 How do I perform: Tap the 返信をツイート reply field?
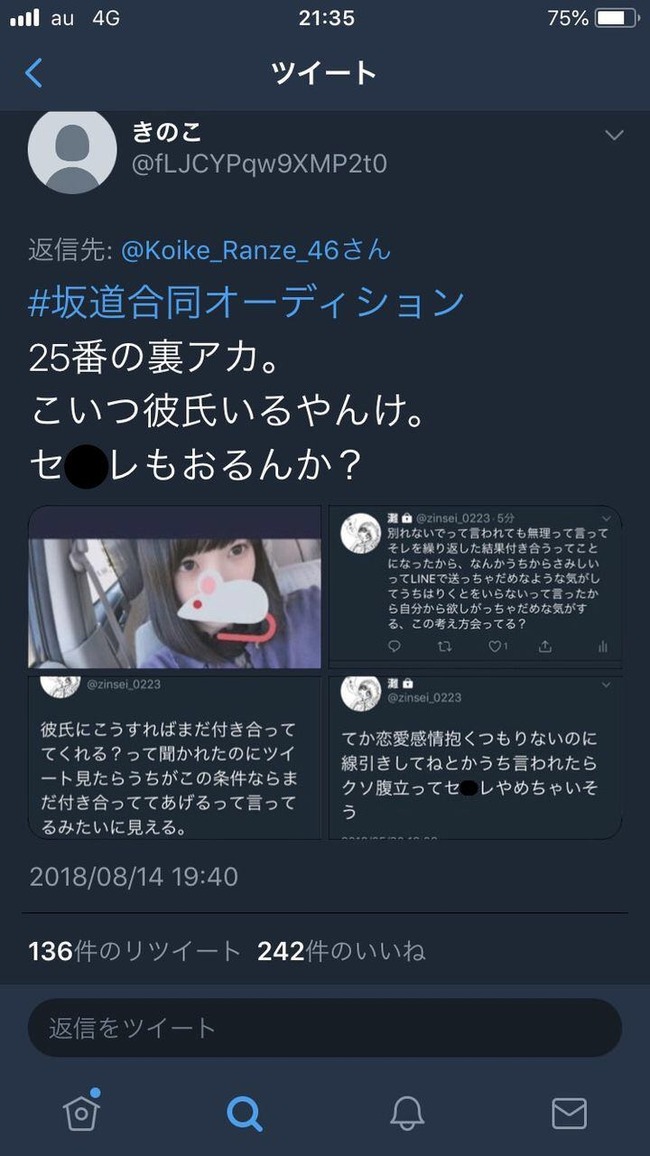click(x=325, y=1028)
